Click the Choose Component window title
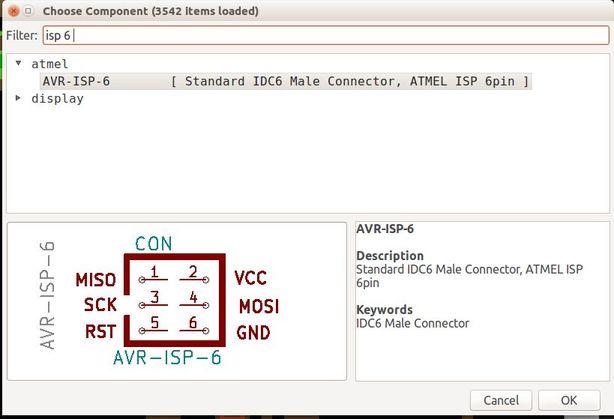The image size is (614, 419). point(151,11)
